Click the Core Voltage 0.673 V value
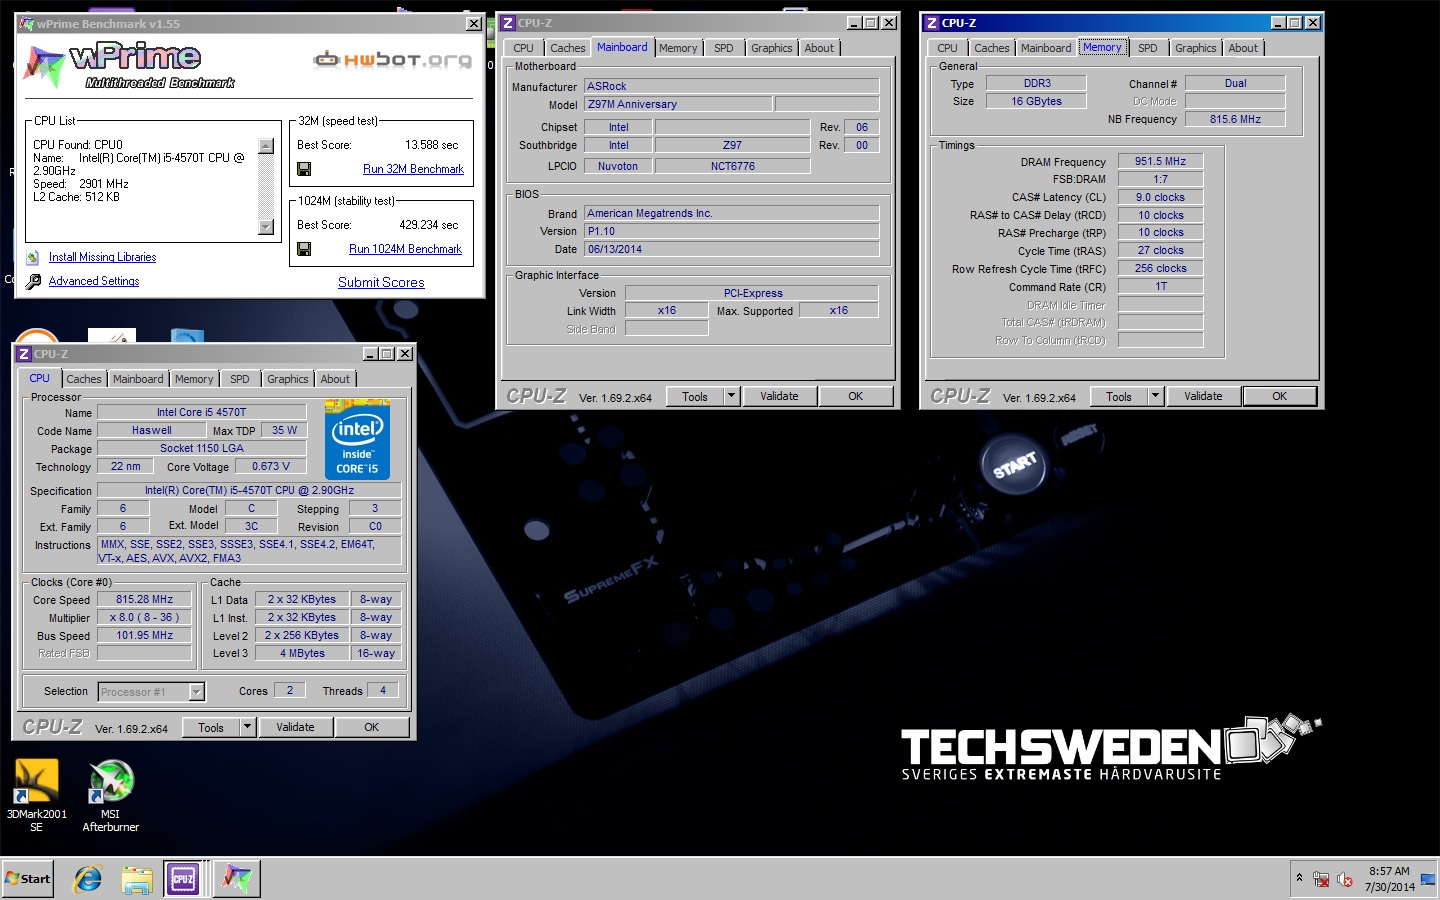Viewport: 1440px width, 900px height. pos(271,466)
